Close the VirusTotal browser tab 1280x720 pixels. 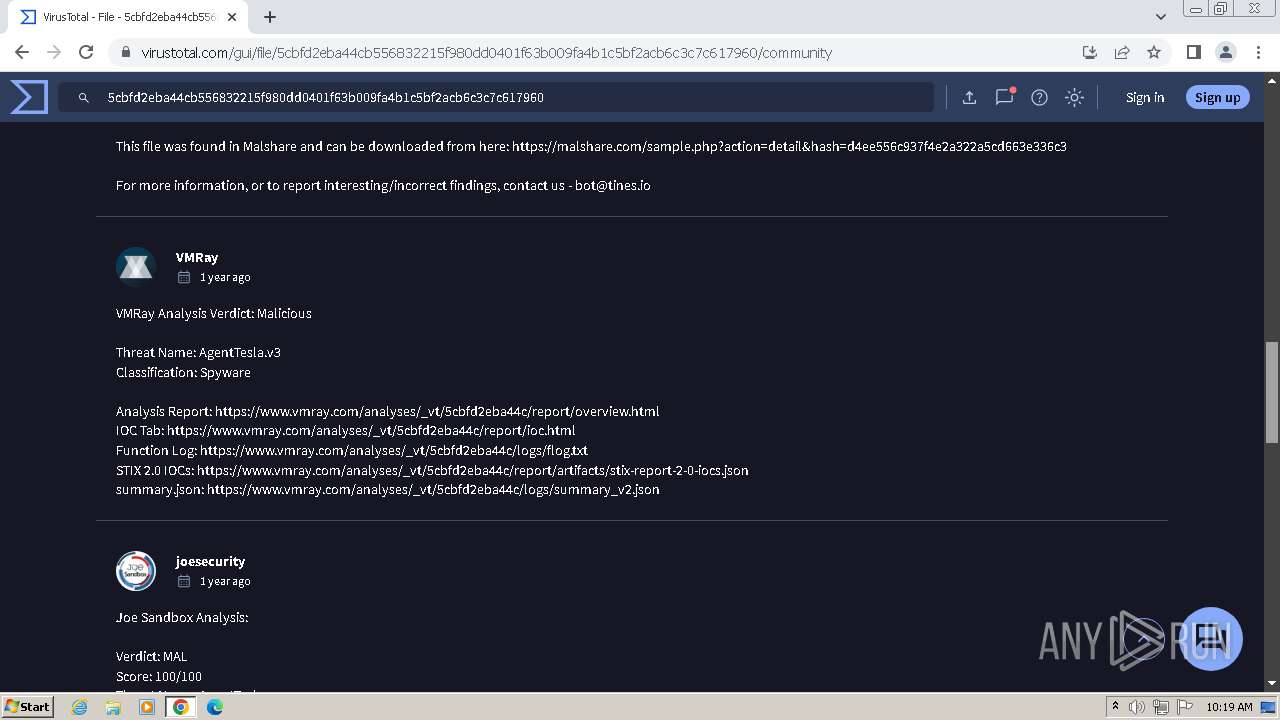(232, 17)
